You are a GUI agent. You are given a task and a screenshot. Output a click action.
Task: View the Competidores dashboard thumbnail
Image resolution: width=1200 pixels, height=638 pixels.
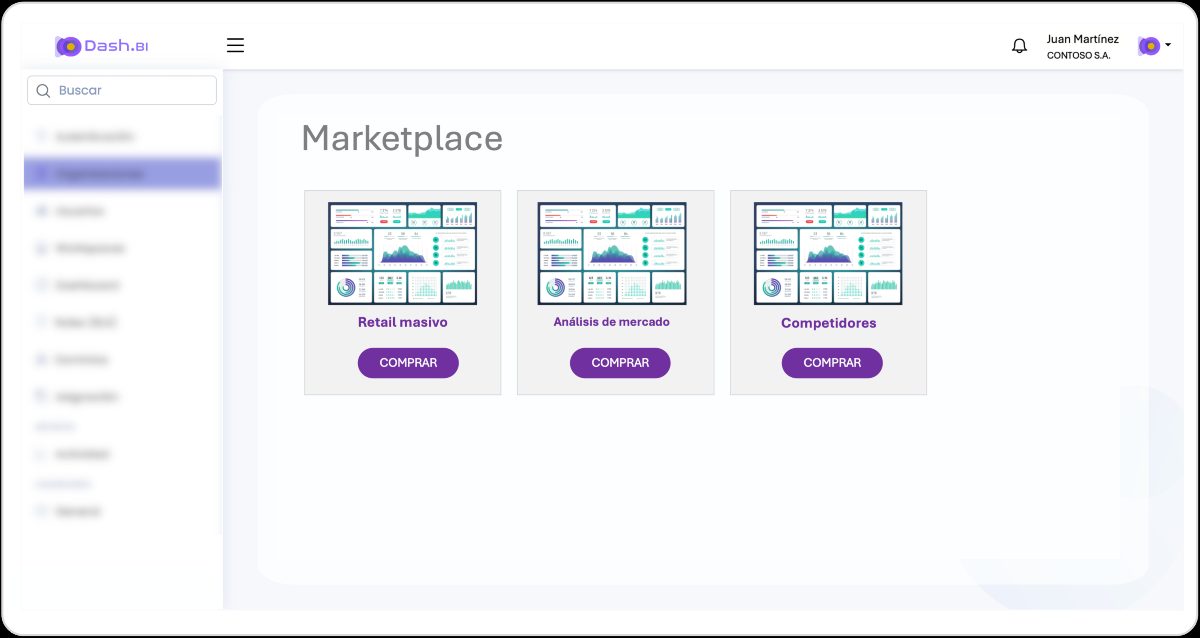tap(828, 254)
